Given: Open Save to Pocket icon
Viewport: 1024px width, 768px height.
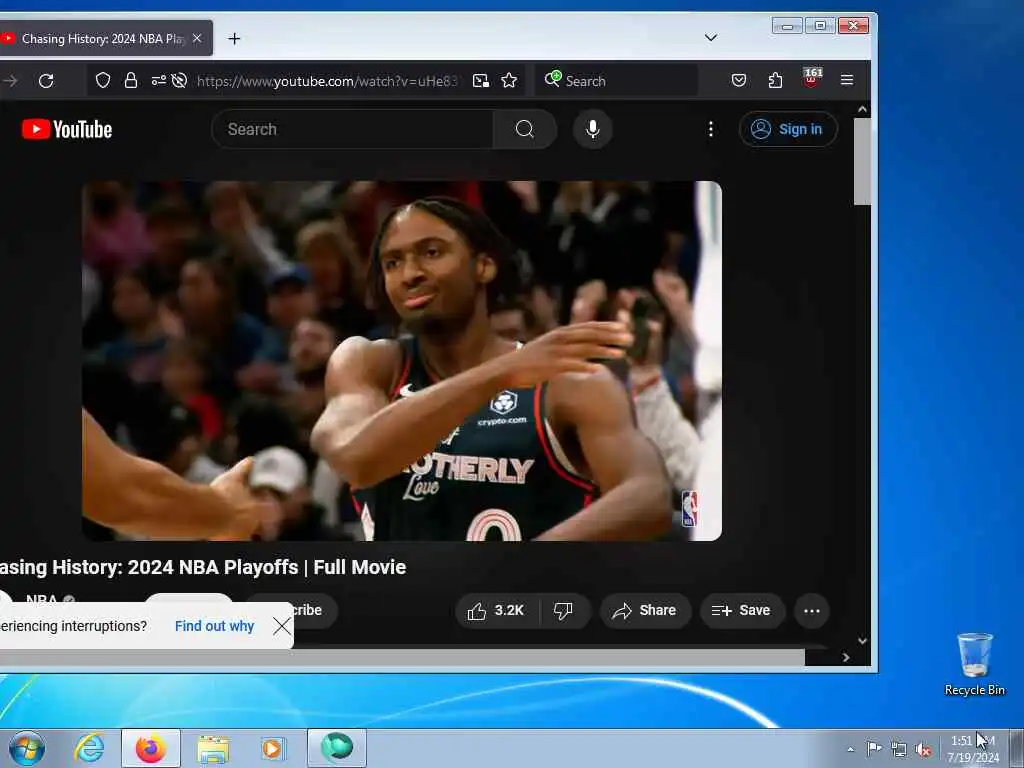Looking at the screenshot, I should click(x=739, y=80).
